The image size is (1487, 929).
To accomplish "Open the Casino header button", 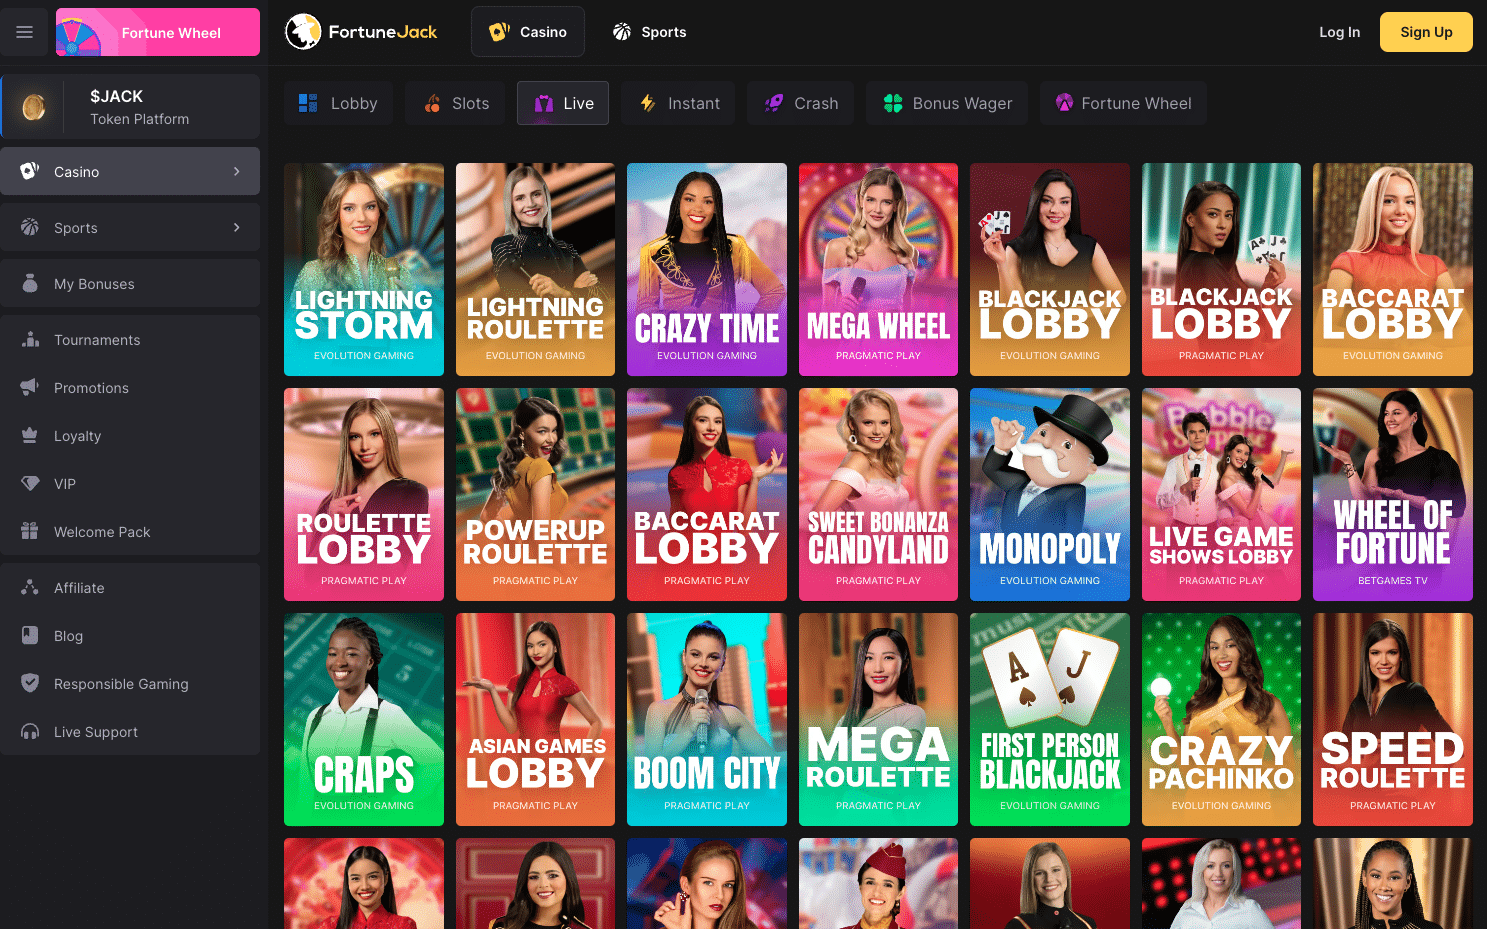I will [528, 31].
